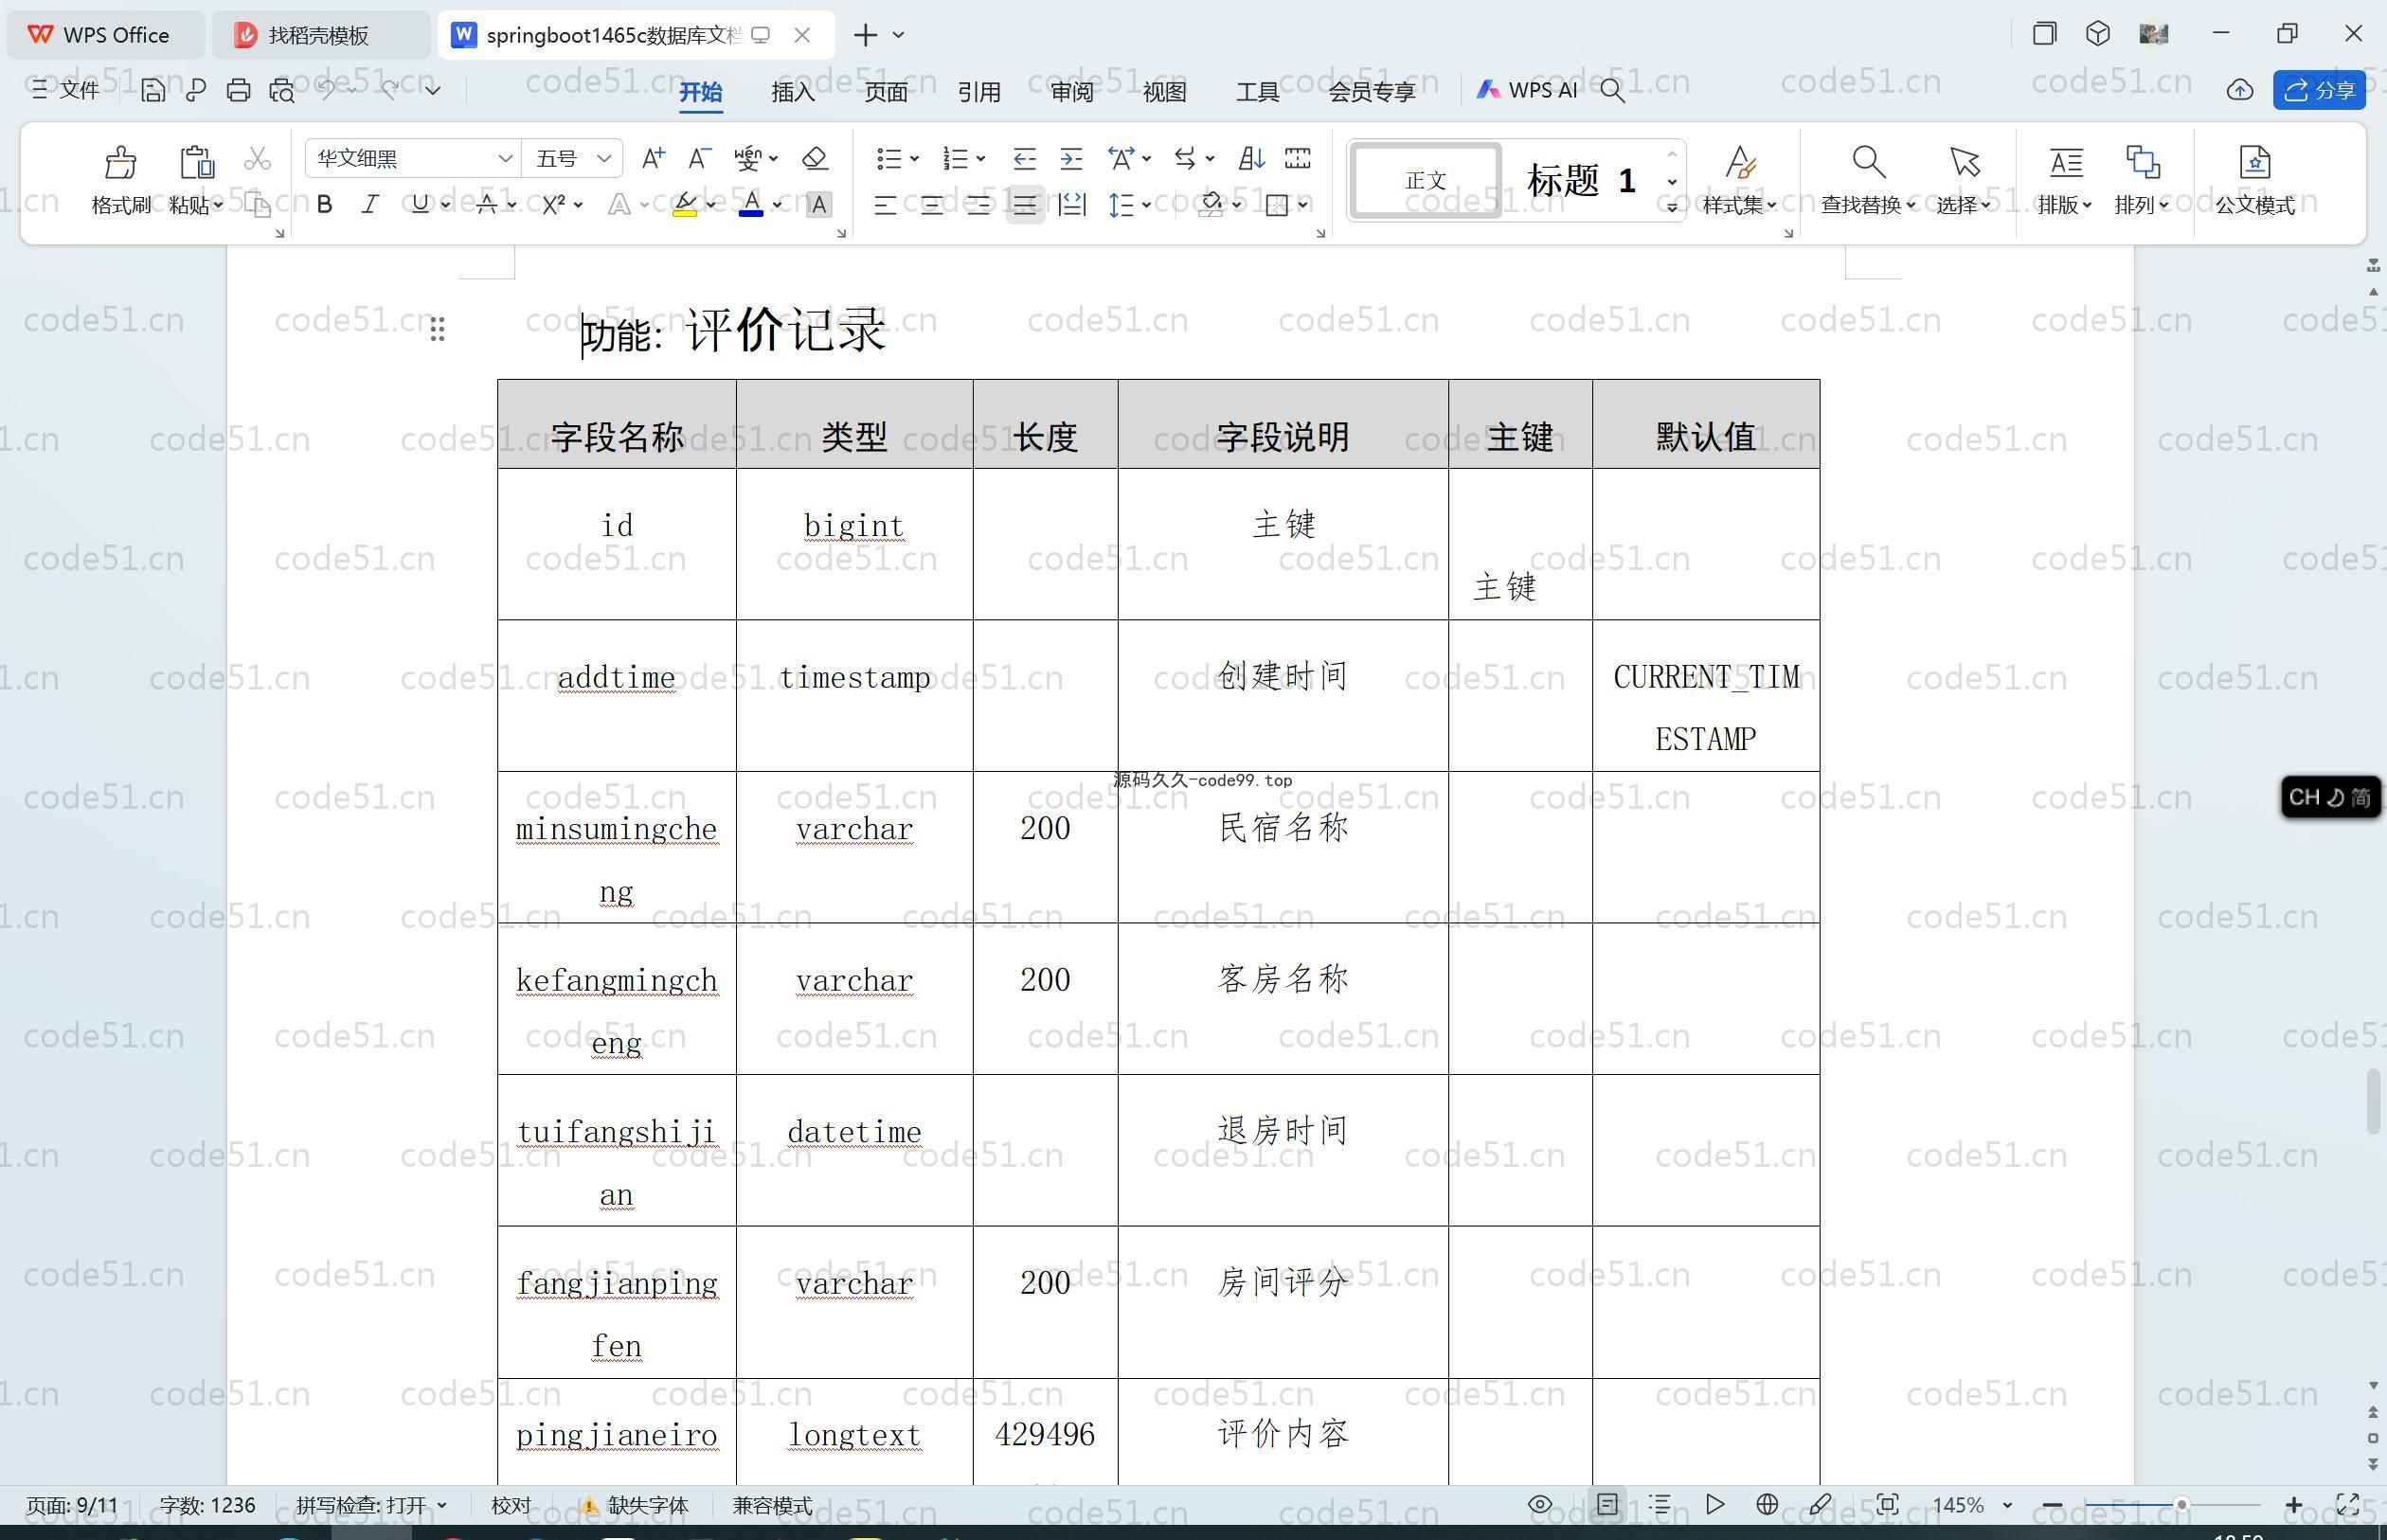Increase indent icon

(1071, 158)
